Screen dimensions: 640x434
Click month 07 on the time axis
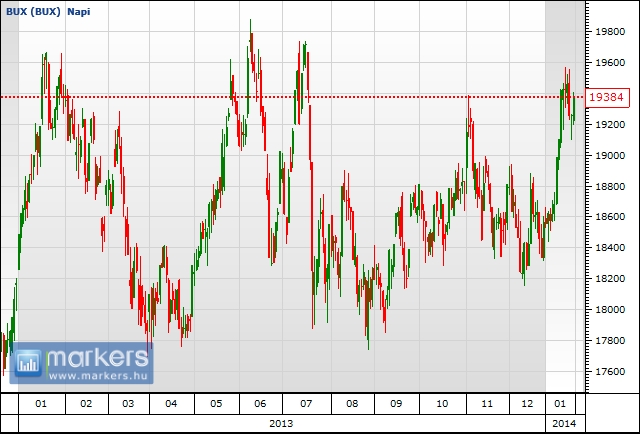[x=306, y=404]
